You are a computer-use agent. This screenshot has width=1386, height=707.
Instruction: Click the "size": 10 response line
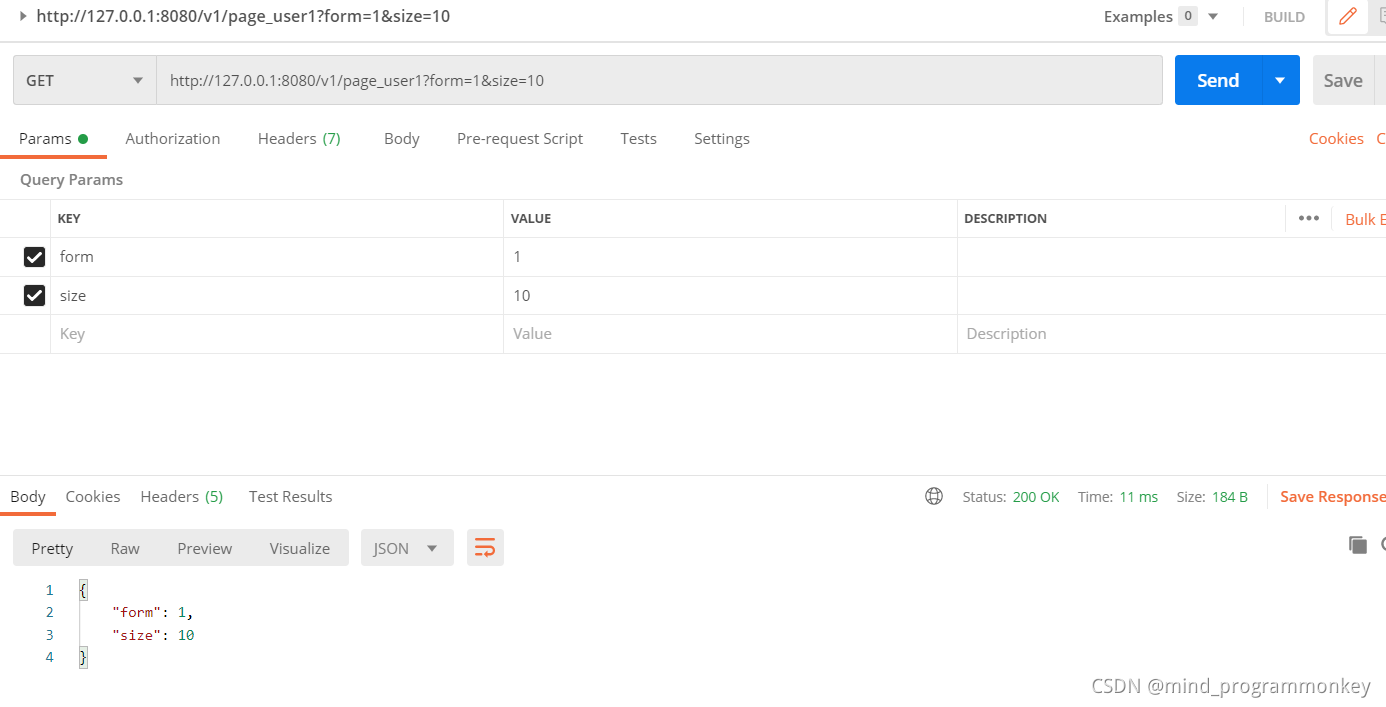153,635
